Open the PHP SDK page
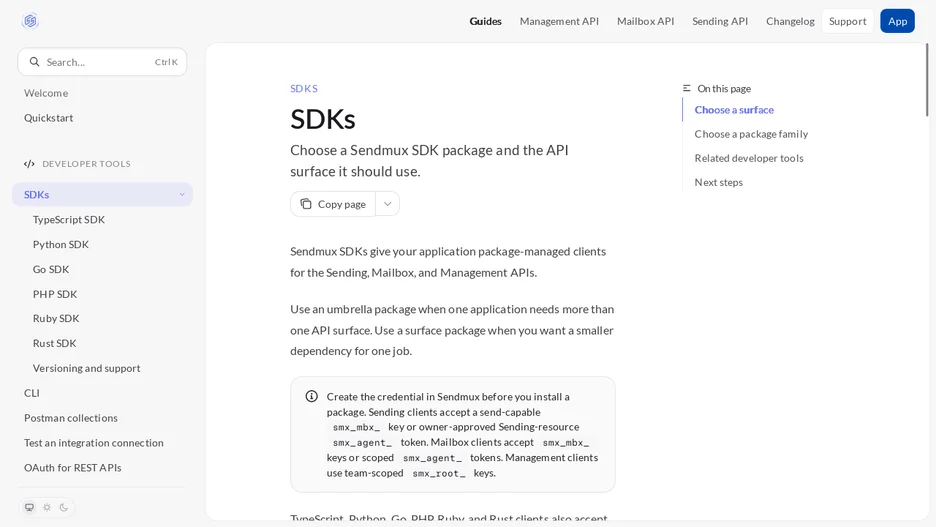Screen dimensions: 936x527 (55, 294)
